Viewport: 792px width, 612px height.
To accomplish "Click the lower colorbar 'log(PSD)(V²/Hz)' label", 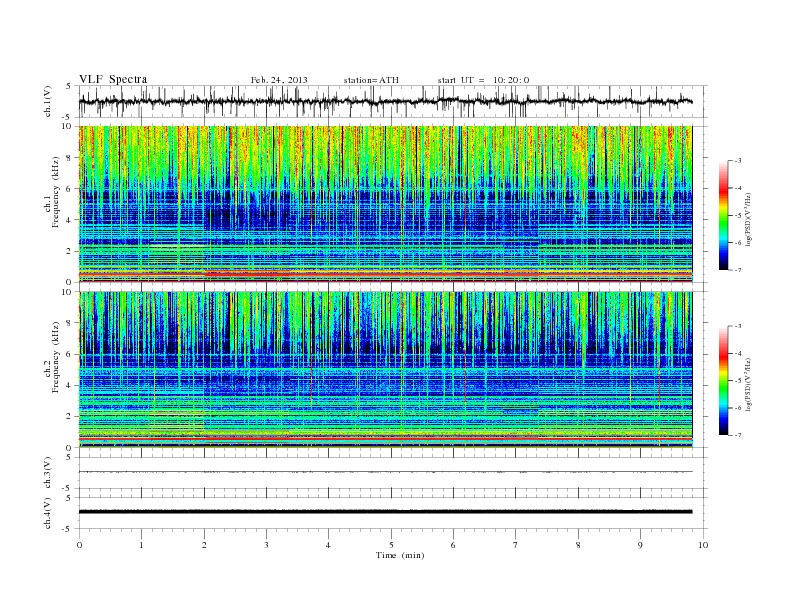I will [x=748, y=384].
